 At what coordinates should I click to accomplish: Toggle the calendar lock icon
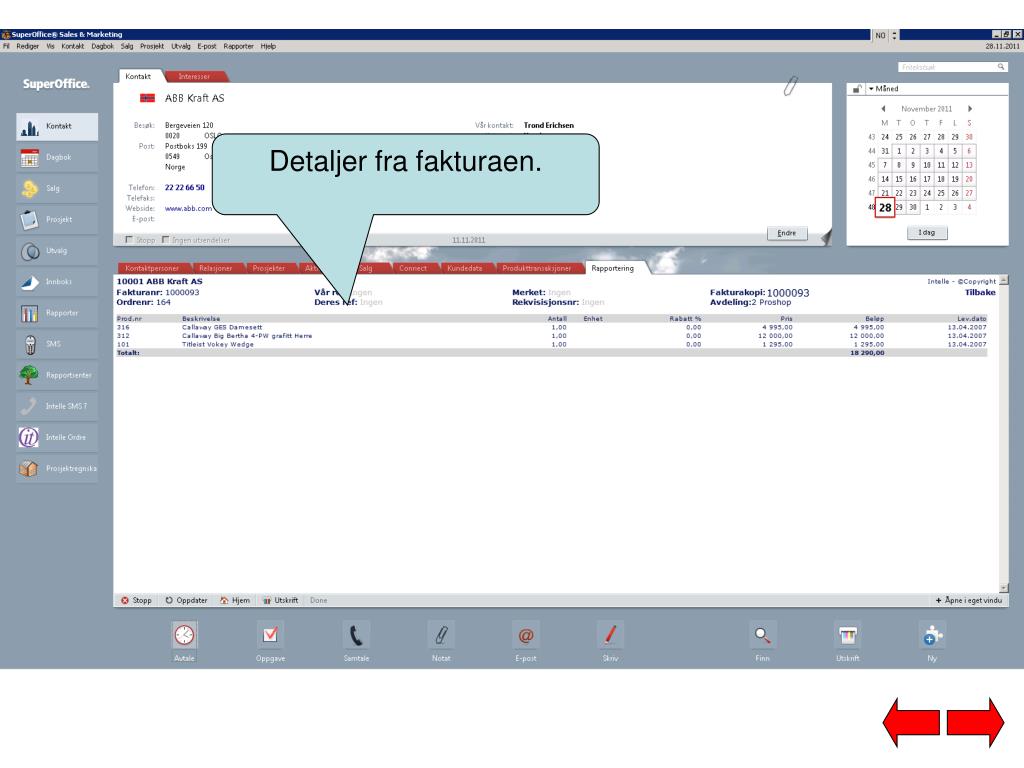coord(857,89)
